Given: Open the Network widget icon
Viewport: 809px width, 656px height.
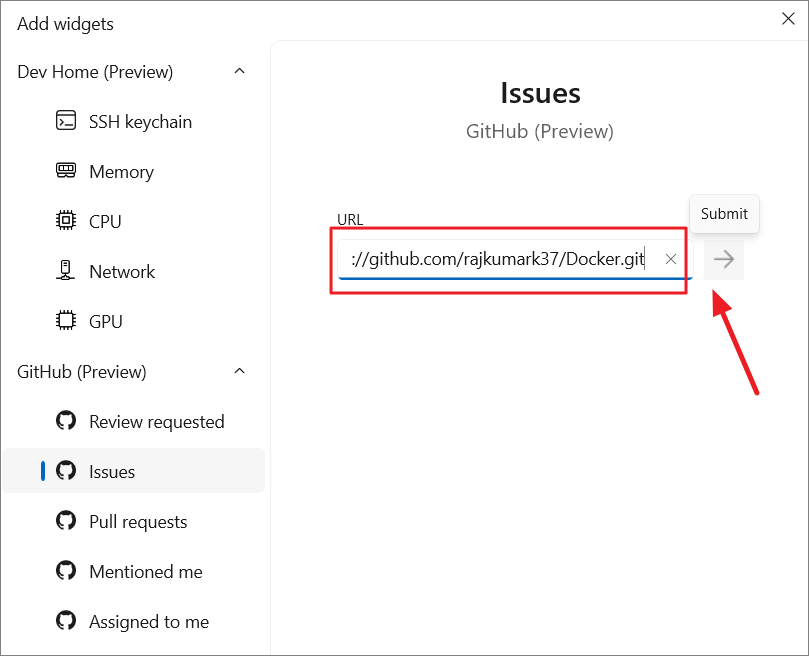Looking at the screenshot, I should click(x=65, y=271).
